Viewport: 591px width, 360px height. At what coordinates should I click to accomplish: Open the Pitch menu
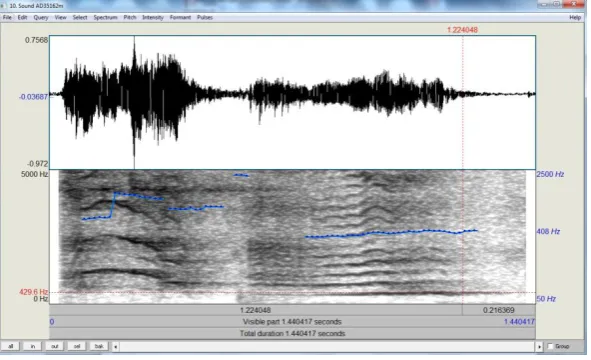[x=130, y=17]
